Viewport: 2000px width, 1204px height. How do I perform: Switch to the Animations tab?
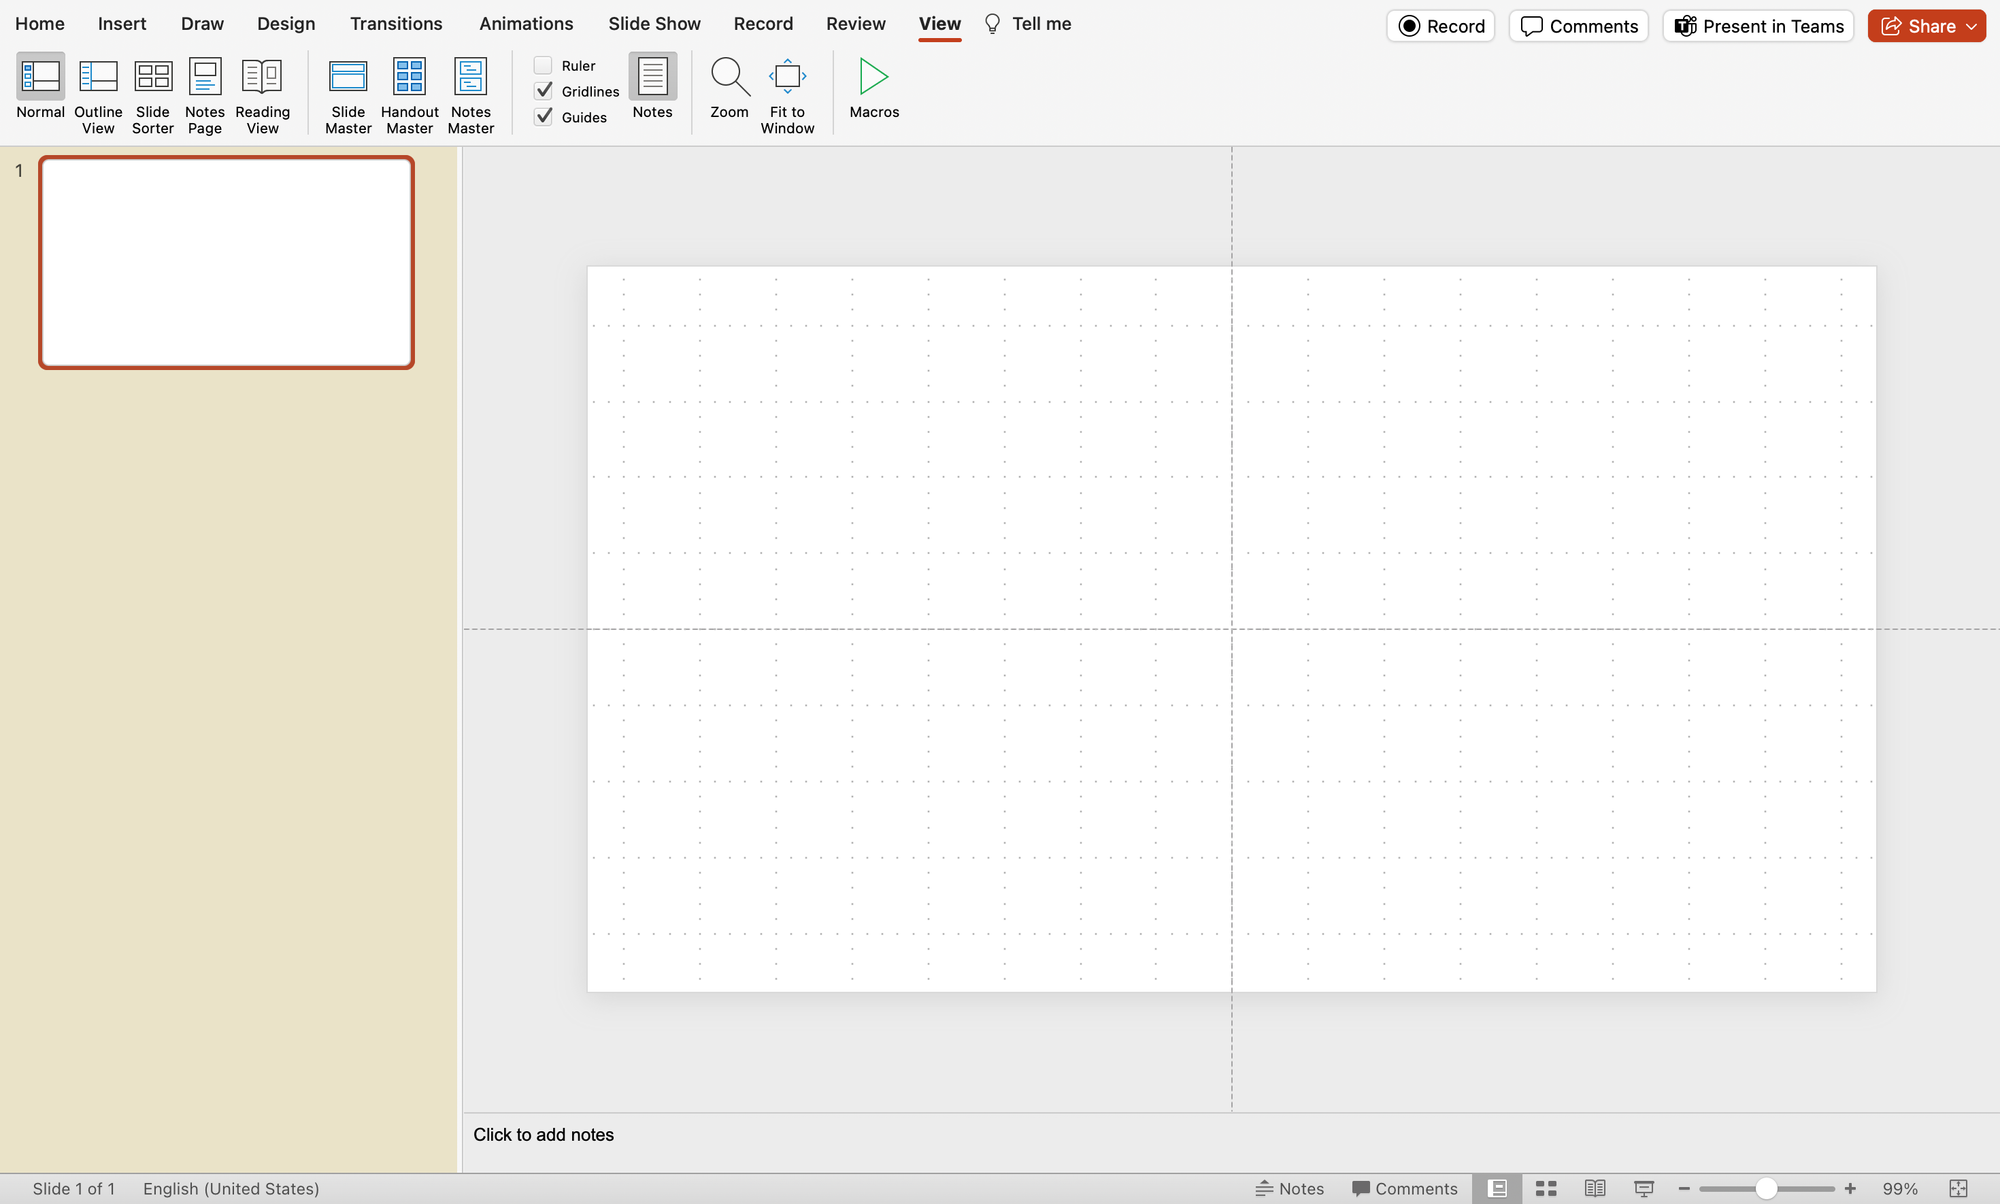point(526,23)
